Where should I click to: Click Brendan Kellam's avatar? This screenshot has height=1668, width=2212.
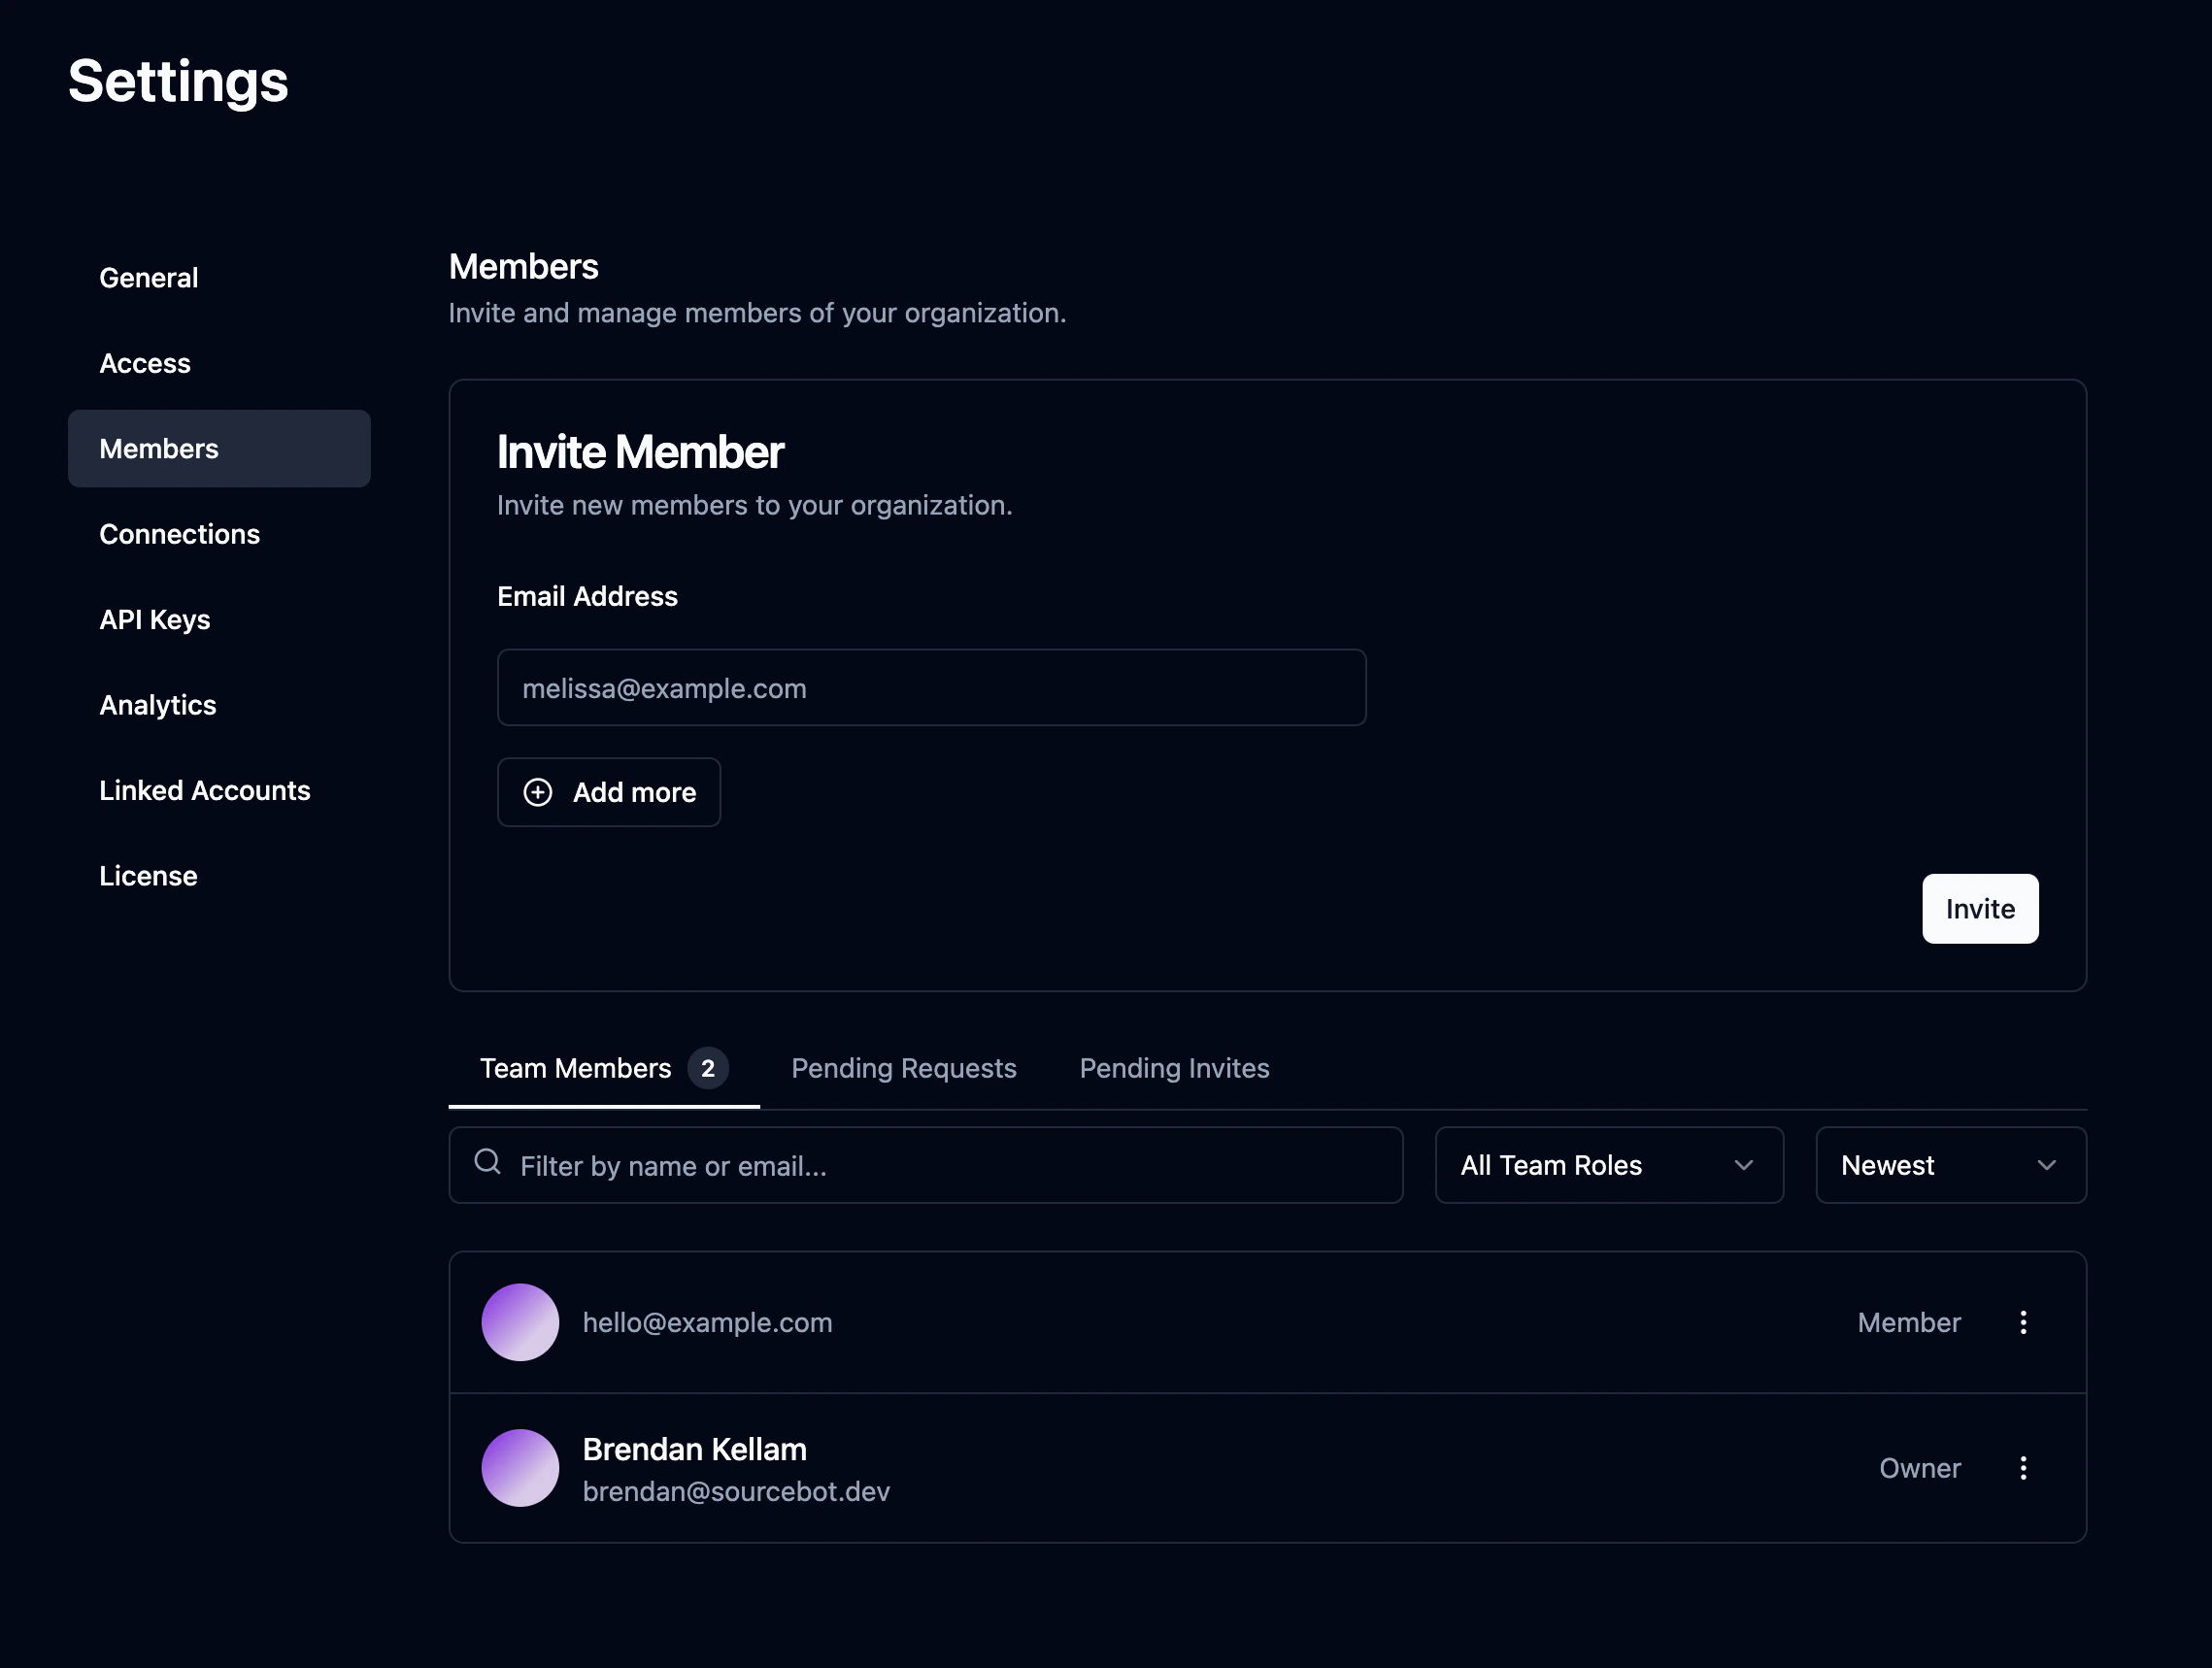(520, 1468)
